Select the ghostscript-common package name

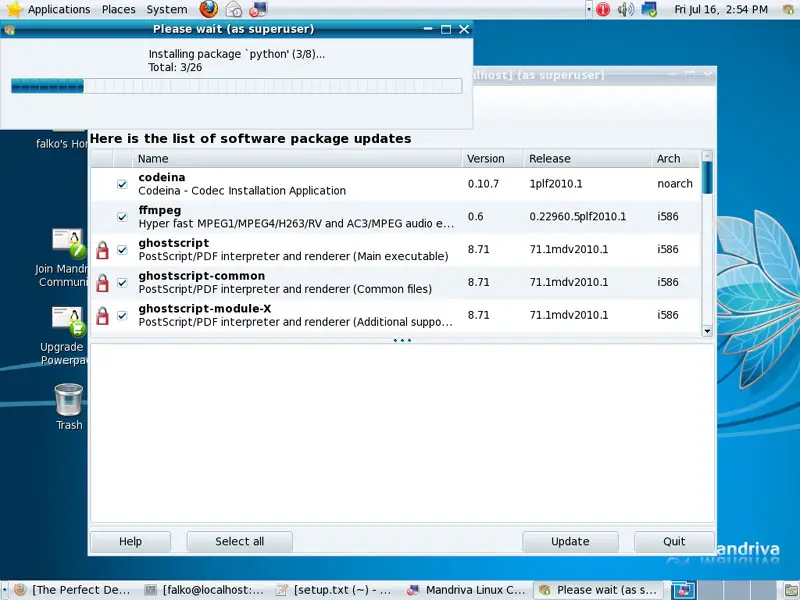click(x=202, y=276)
